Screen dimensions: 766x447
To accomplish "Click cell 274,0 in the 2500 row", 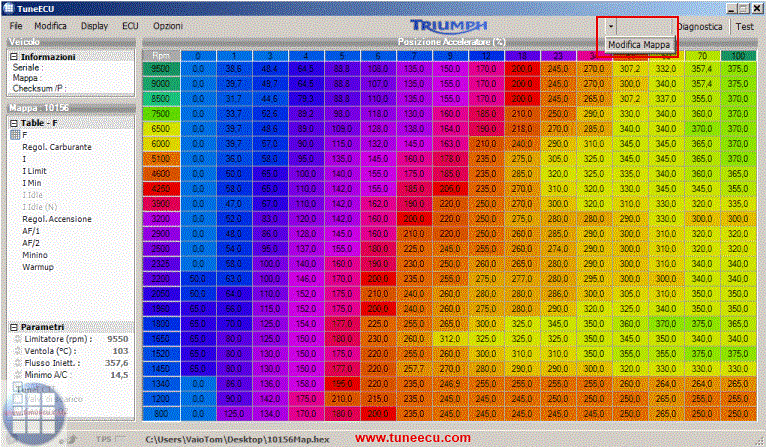I will pos(558,249).
